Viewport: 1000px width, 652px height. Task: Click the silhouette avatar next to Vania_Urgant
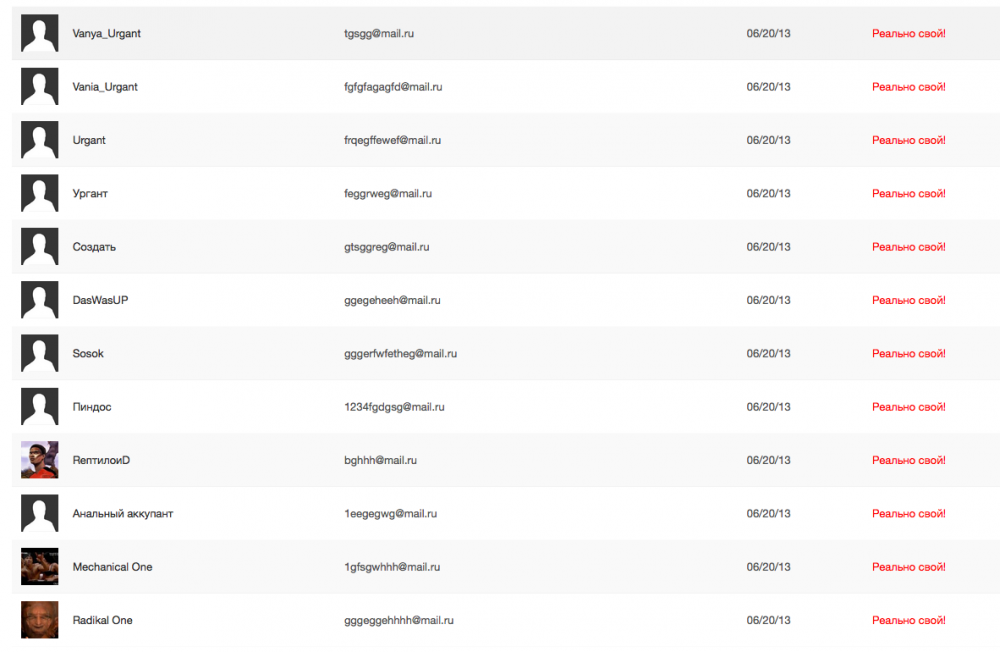[40, 87]
